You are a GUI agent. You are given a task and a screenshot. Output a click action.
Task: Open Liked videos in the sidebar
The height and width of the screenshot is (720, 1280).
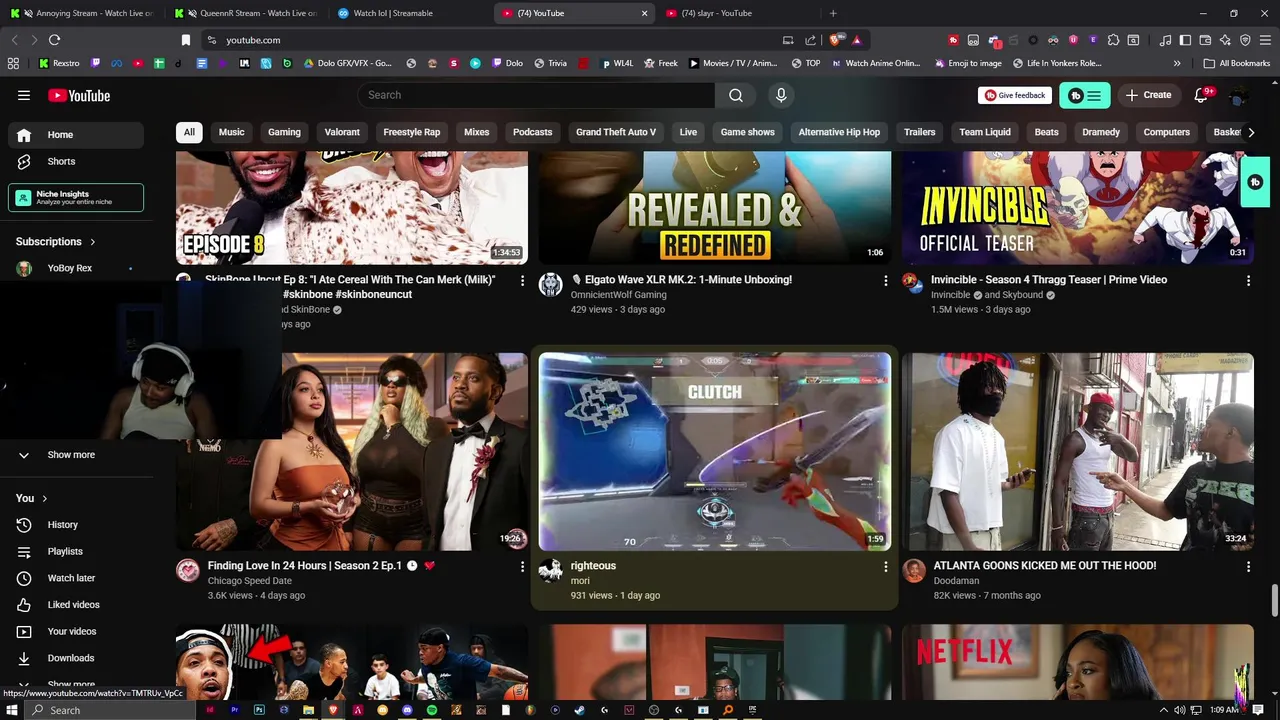tap(76, 605)
